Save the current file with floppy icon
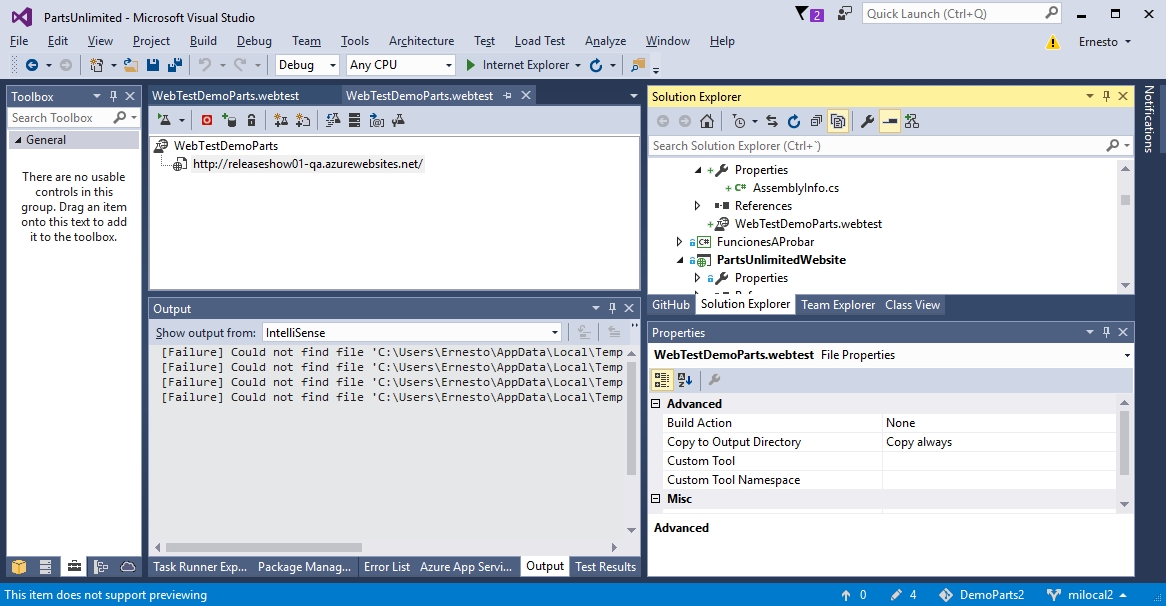This screenshot has height=606, width=1166. point(152,65)
